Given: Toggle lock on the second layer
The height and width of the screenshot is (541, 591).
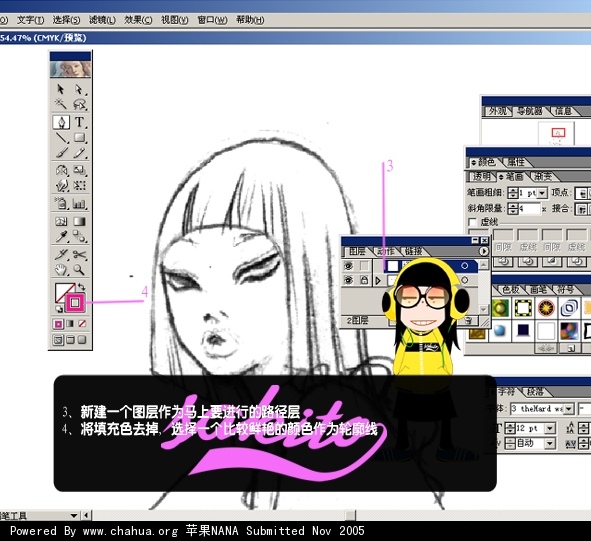Looking at the screenshot, I should click(364, 280).
